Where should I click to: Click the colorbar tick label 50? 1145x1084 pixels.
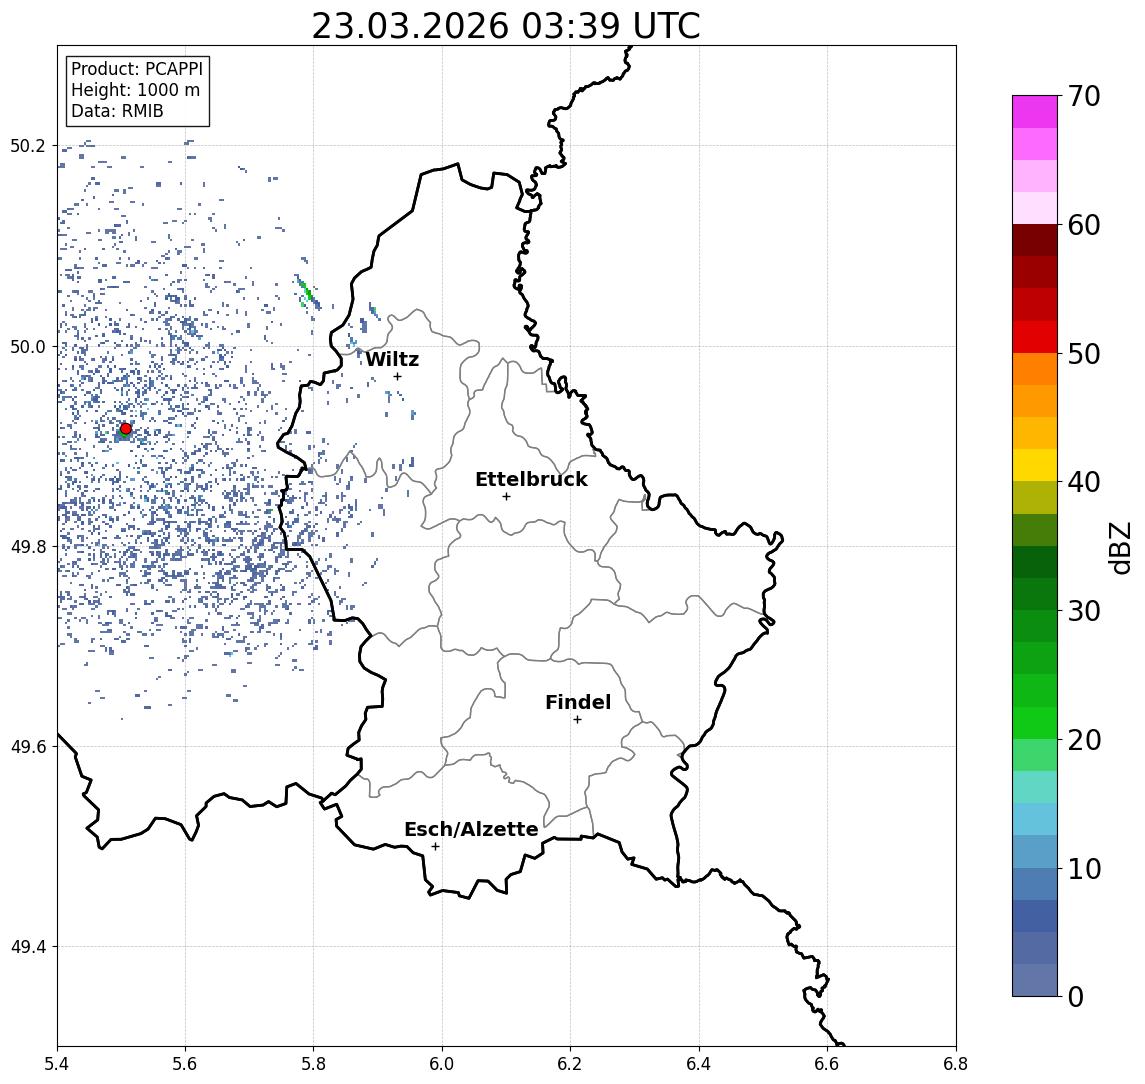click(x=1084, y=354)
